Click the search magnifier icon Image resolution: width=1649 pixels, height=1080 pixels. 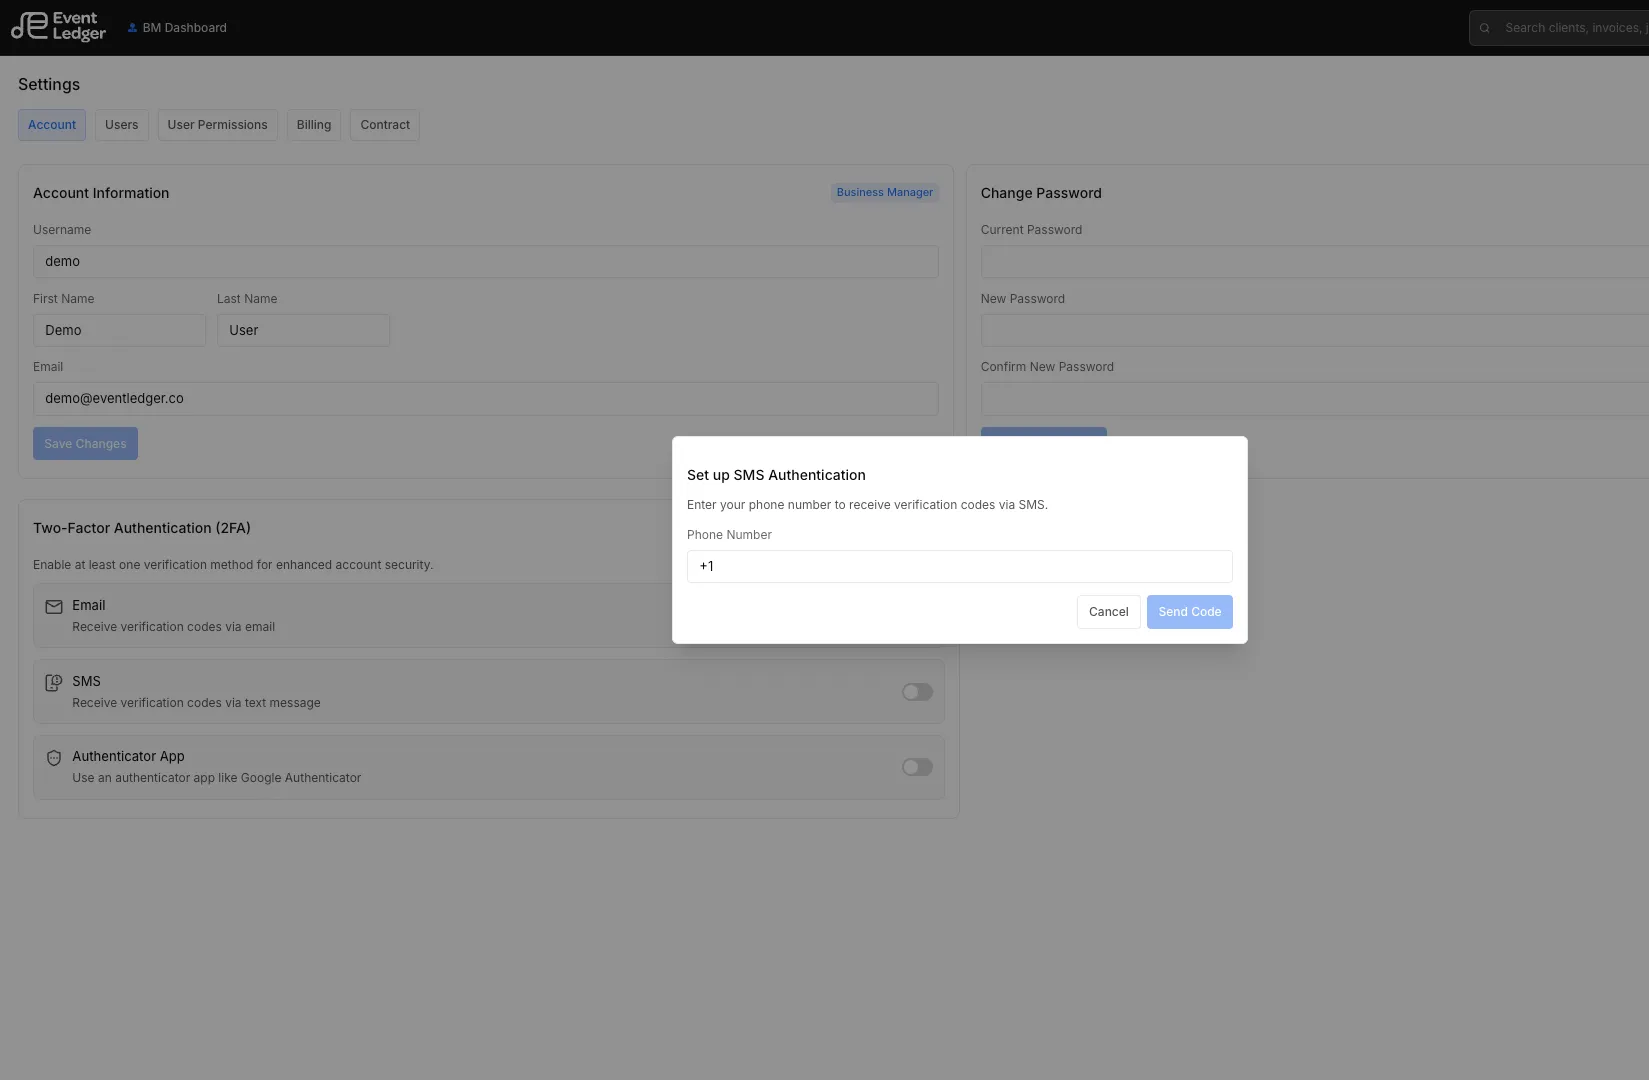point(1485,28)
